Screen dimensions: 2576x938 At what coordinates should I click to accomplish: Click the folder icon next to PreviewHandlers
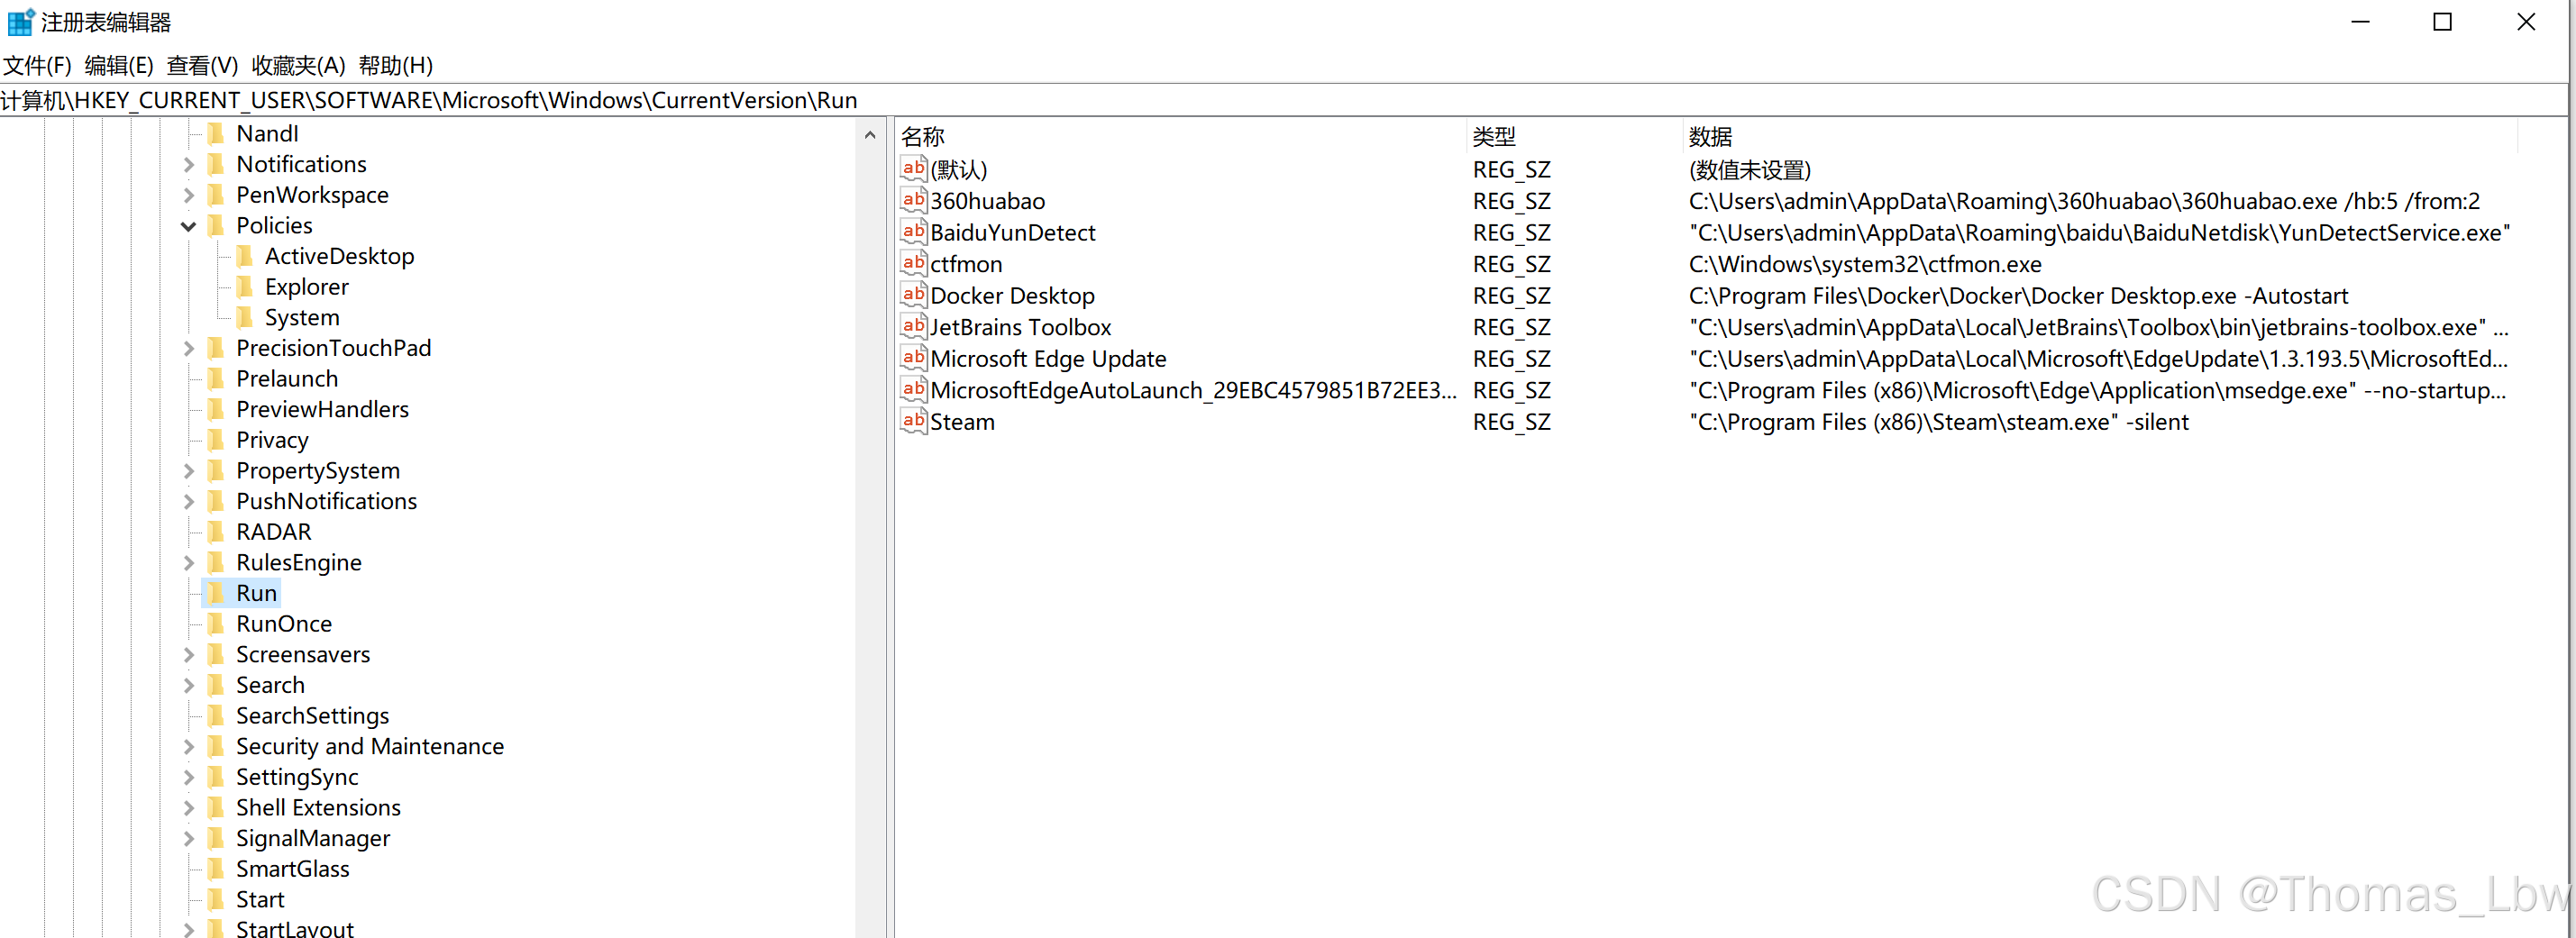(x=216, y=409)
